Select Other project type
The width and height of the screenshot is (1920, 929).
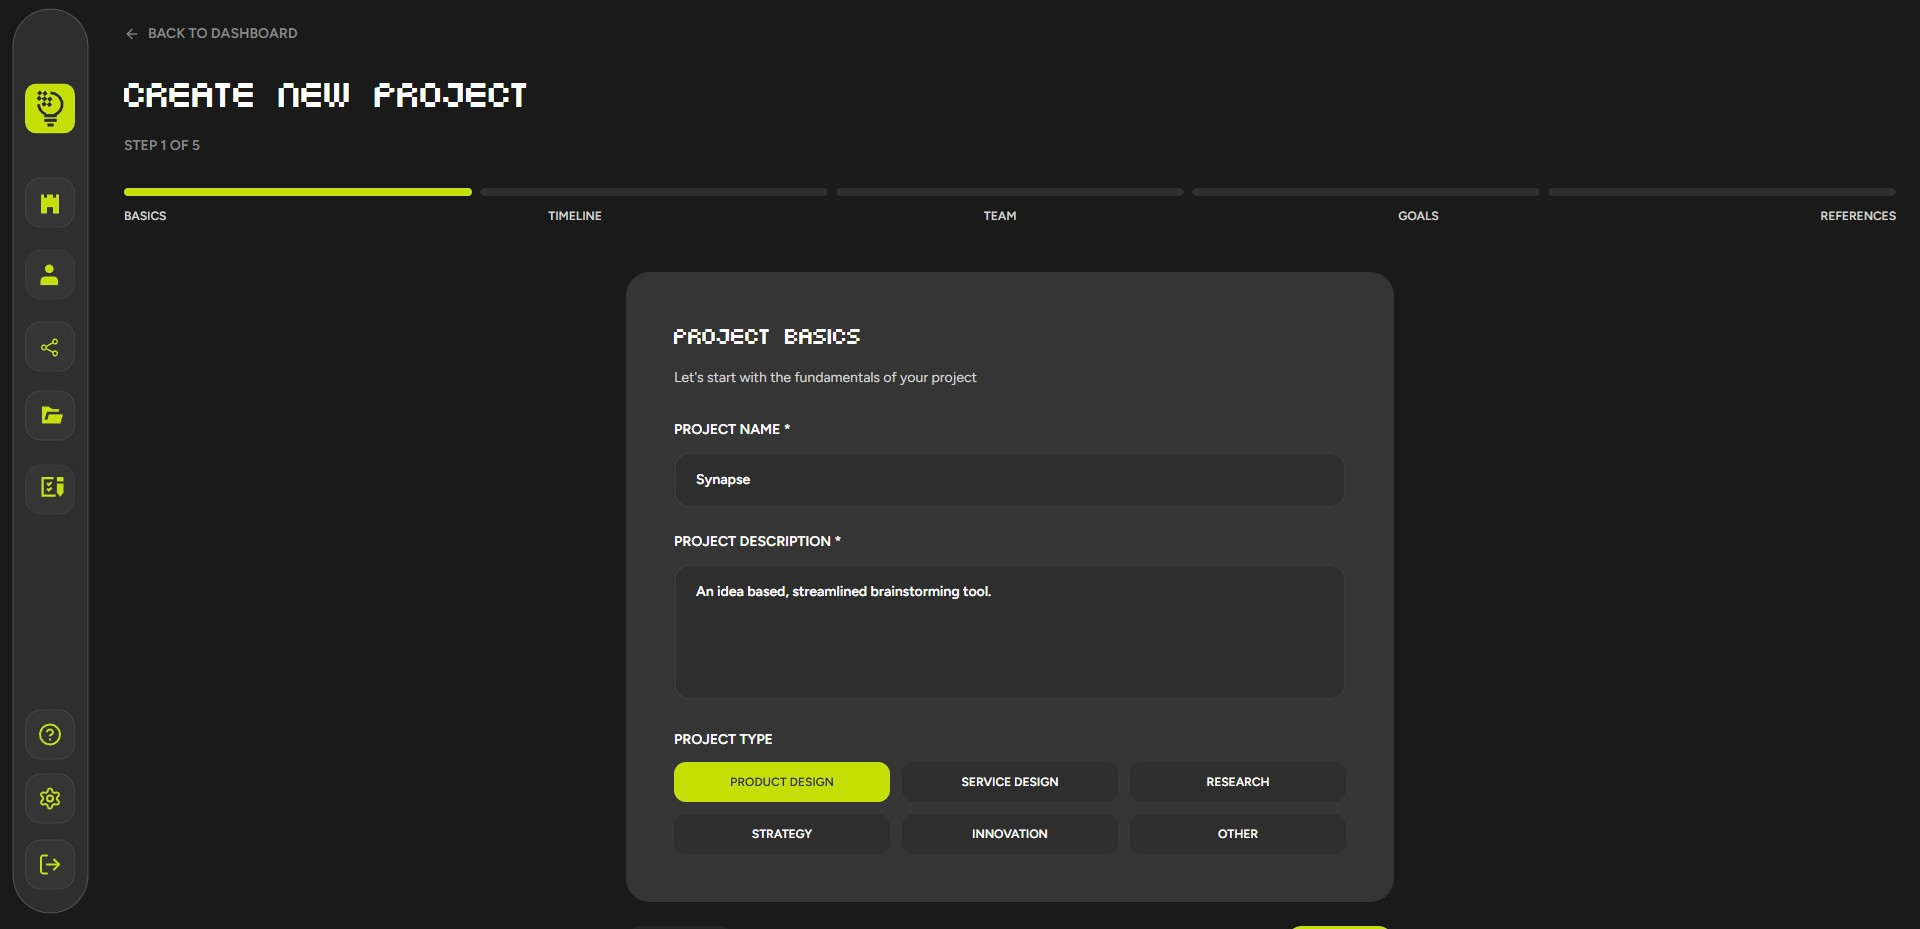click(x=1238, y=834)
